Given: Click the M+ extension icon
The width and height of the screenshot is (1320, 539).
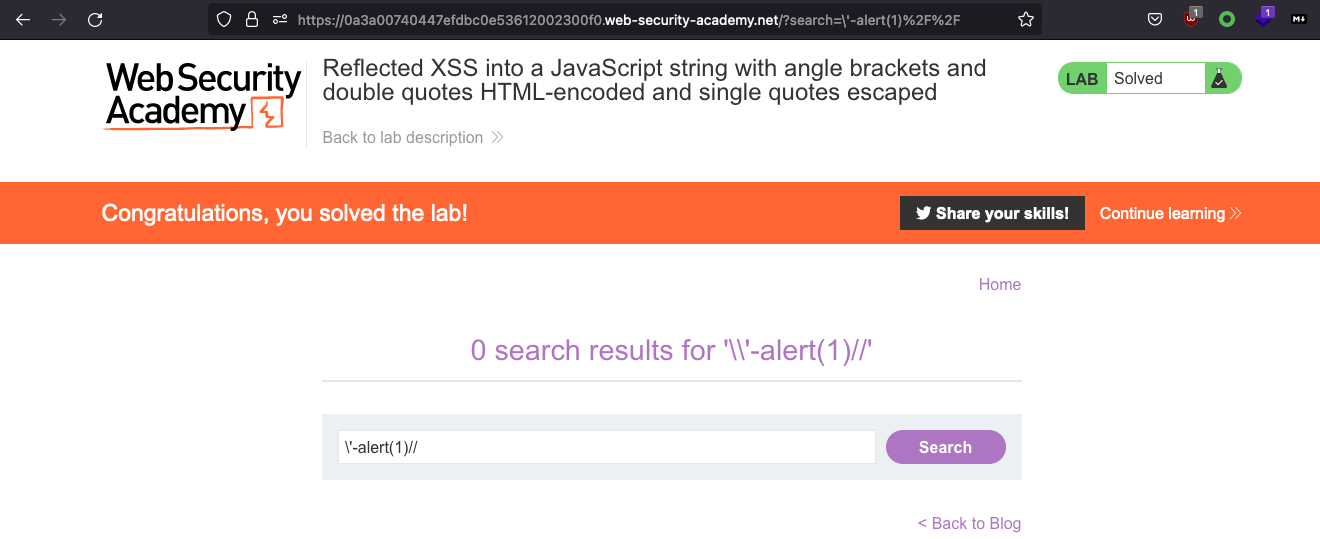Looking at the screenshot, I should point(1299,19).
